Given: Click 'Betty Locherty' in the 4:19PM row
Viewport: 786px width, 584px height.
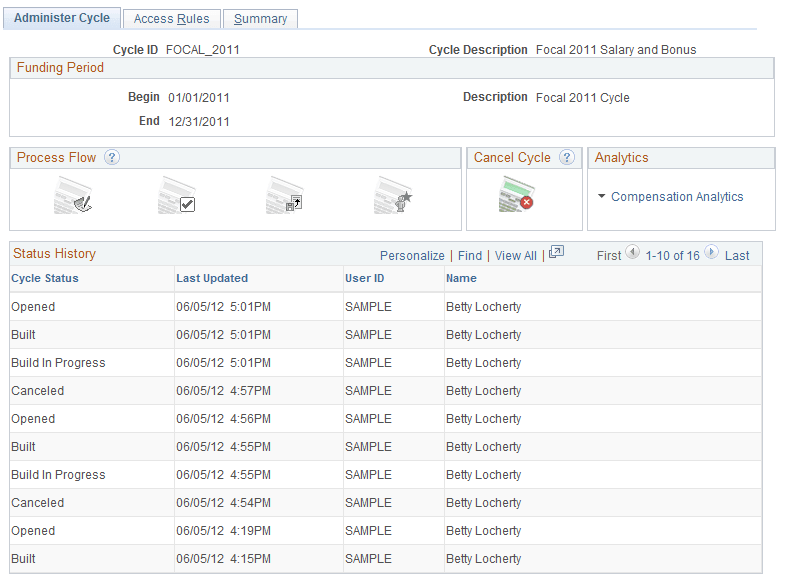Looking at the screenshot, I should point(483,531).
